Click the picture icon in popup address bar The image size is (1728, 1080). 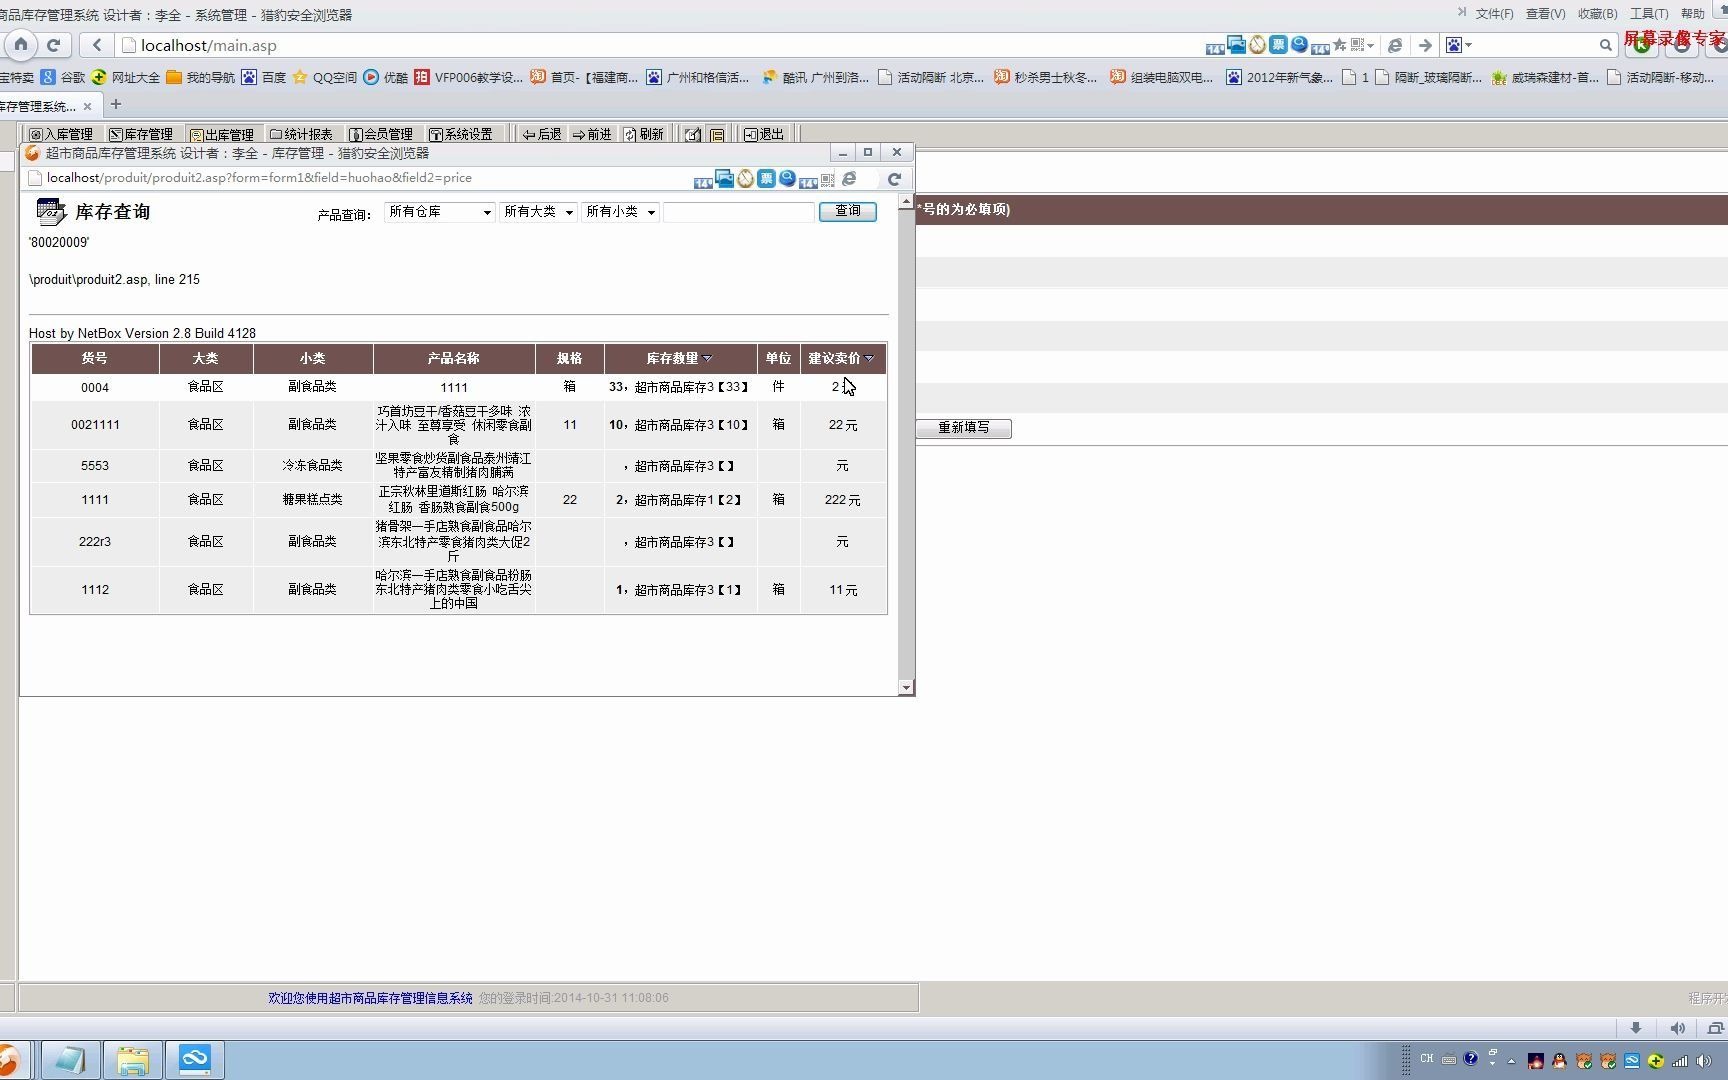click(724, 178)
